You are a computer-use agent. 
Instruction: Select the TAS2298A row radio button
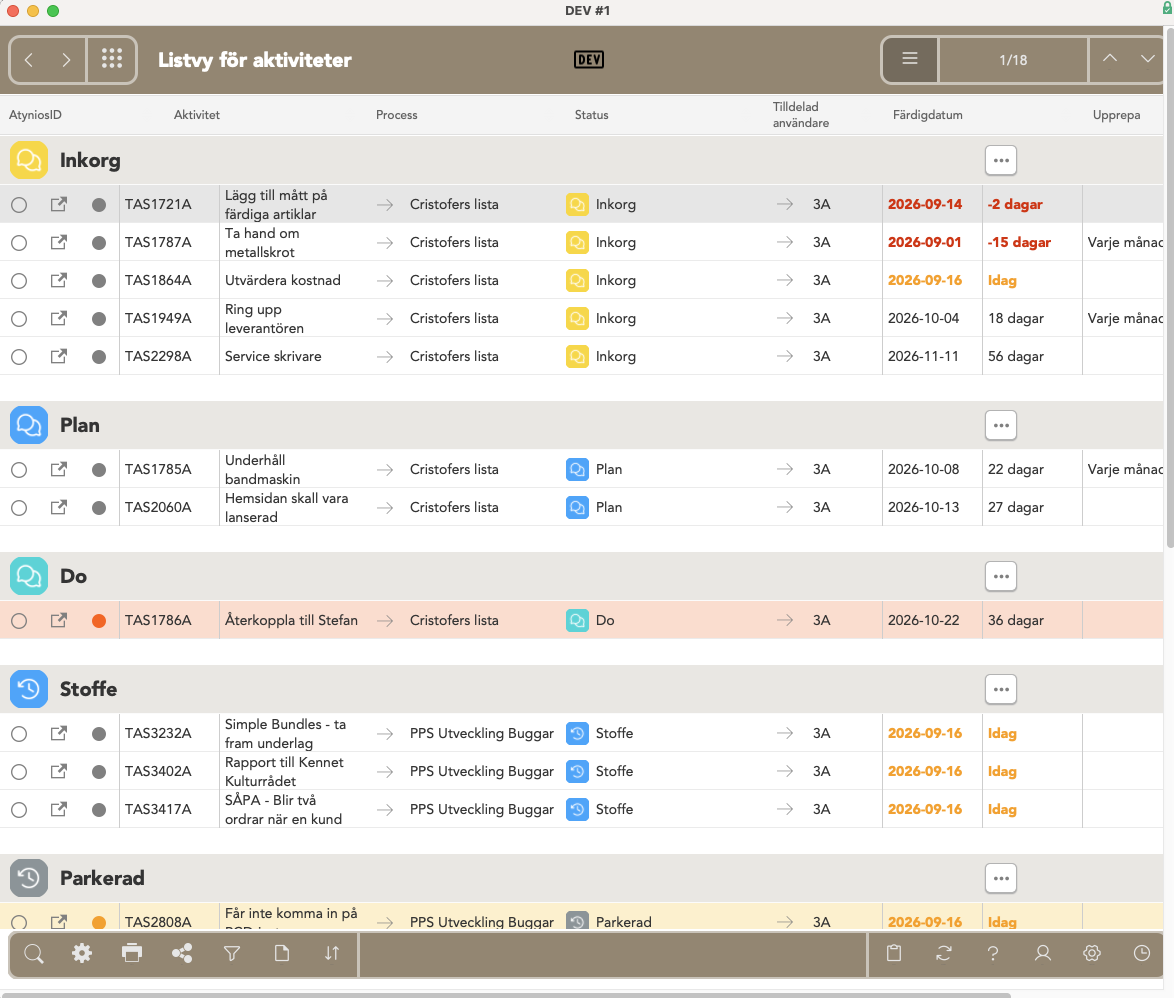tap(19, 357)
